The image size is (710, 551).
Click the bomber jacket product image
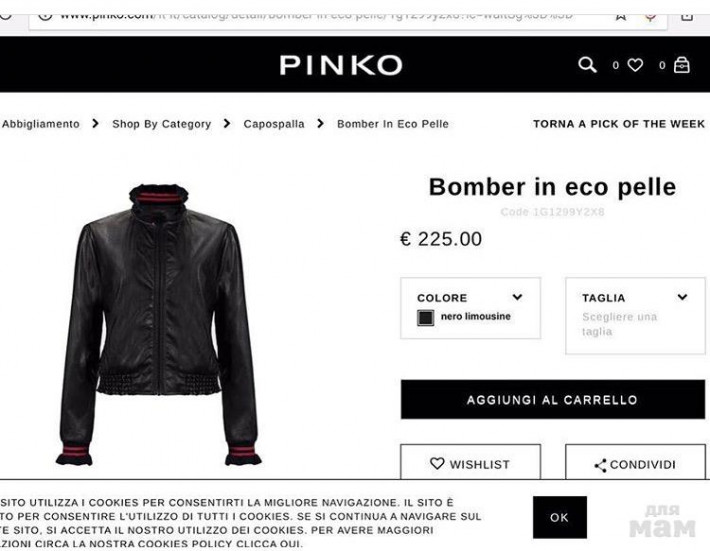click(158, 324)
